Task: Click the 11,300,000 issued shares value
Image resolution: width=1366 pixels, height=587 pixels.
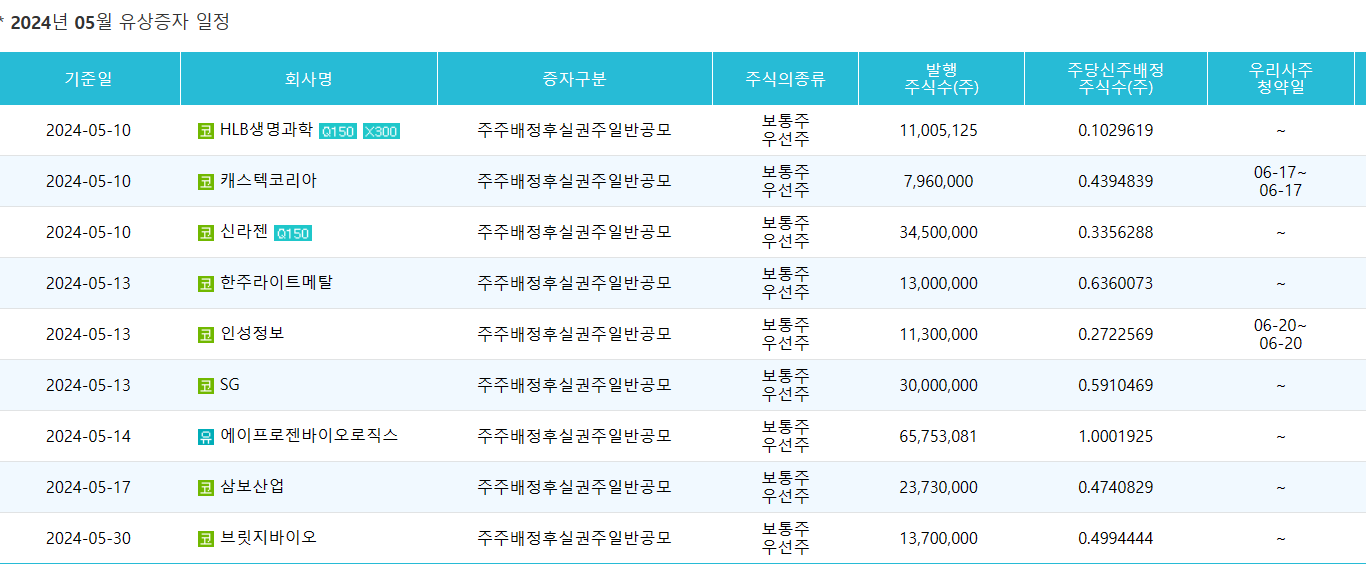Action: pos(939,335)
